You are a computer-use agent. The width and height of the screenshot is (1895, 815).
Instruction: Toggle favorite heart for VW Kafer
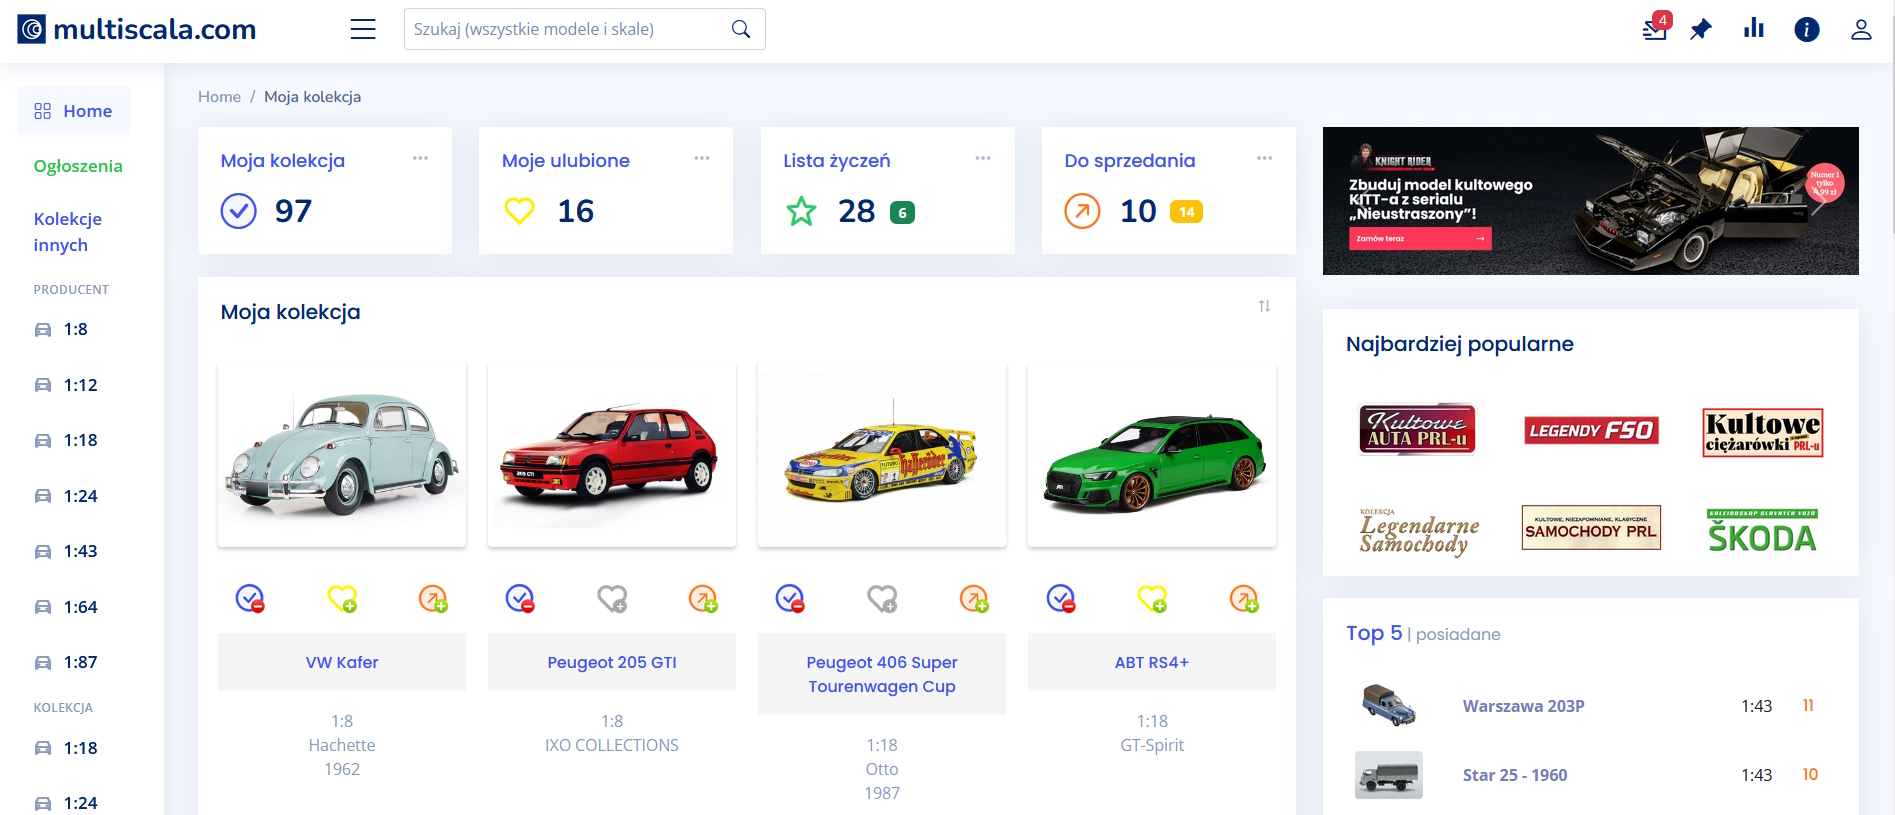click(342, 599)
